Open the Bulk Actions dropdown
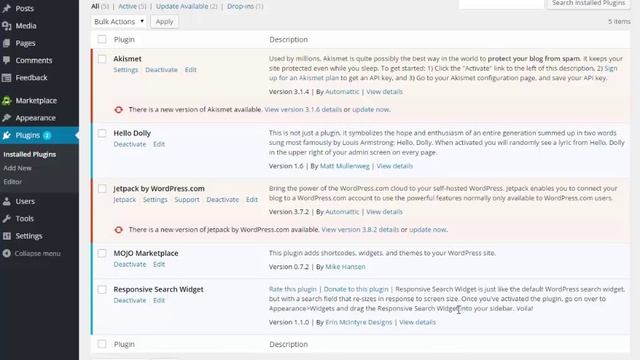The width and height of the screenshot is (640, 360). (x=119, y=22)
